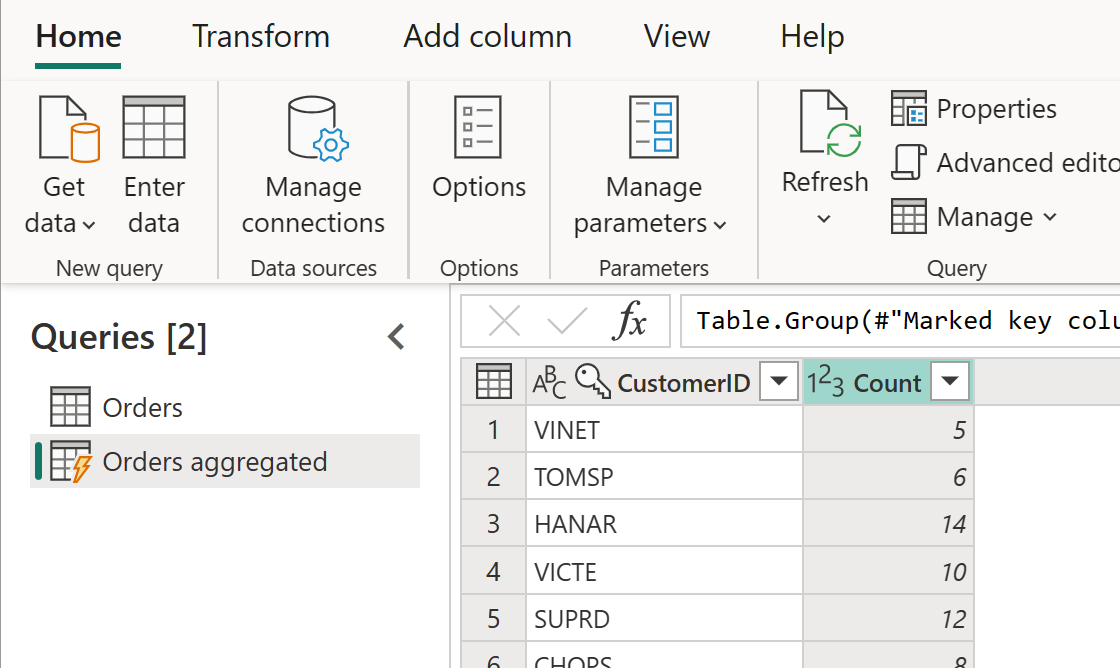The image size is (1120, 668).
Task: Open Manage connections
Action: pyautogui.click(x=313, y=170)
